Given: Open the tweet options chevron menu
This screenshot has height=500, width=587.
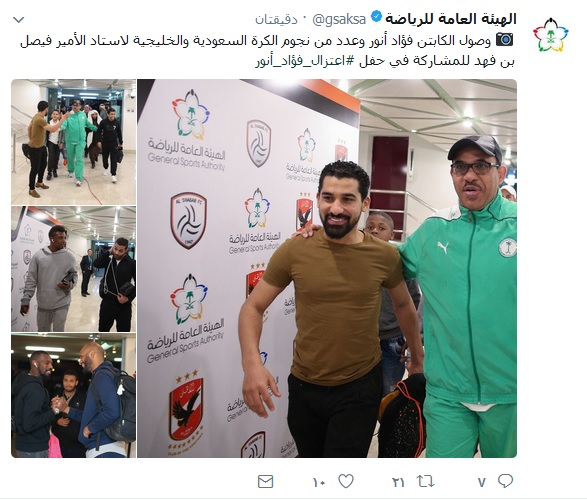Looking at the screenshot, I should (19, 19).
